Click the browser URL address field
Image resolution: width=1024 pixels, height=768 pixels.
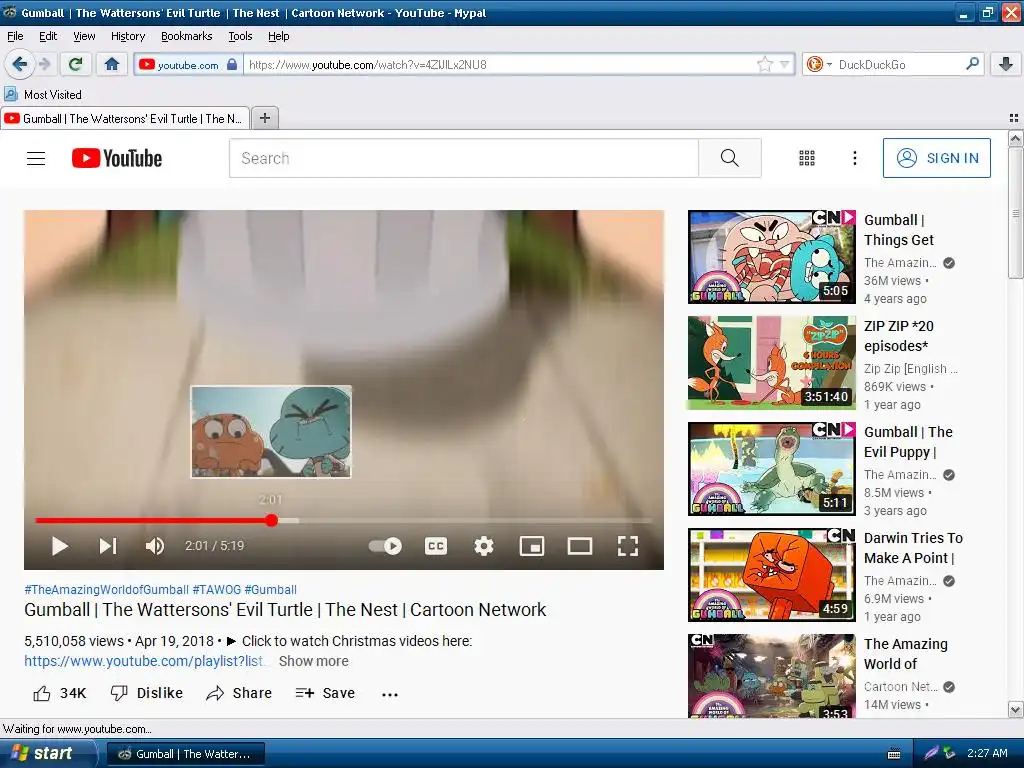(x=500, y=64)
